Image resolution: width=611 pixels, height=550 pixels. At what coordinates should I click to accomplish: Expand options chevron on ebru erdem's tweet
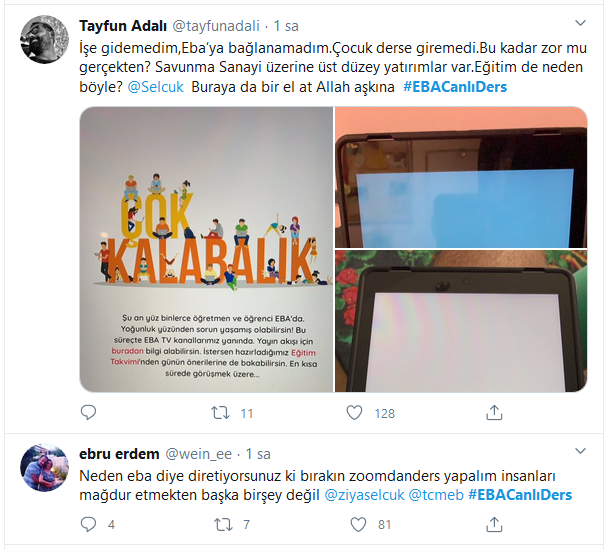(580, 451)
